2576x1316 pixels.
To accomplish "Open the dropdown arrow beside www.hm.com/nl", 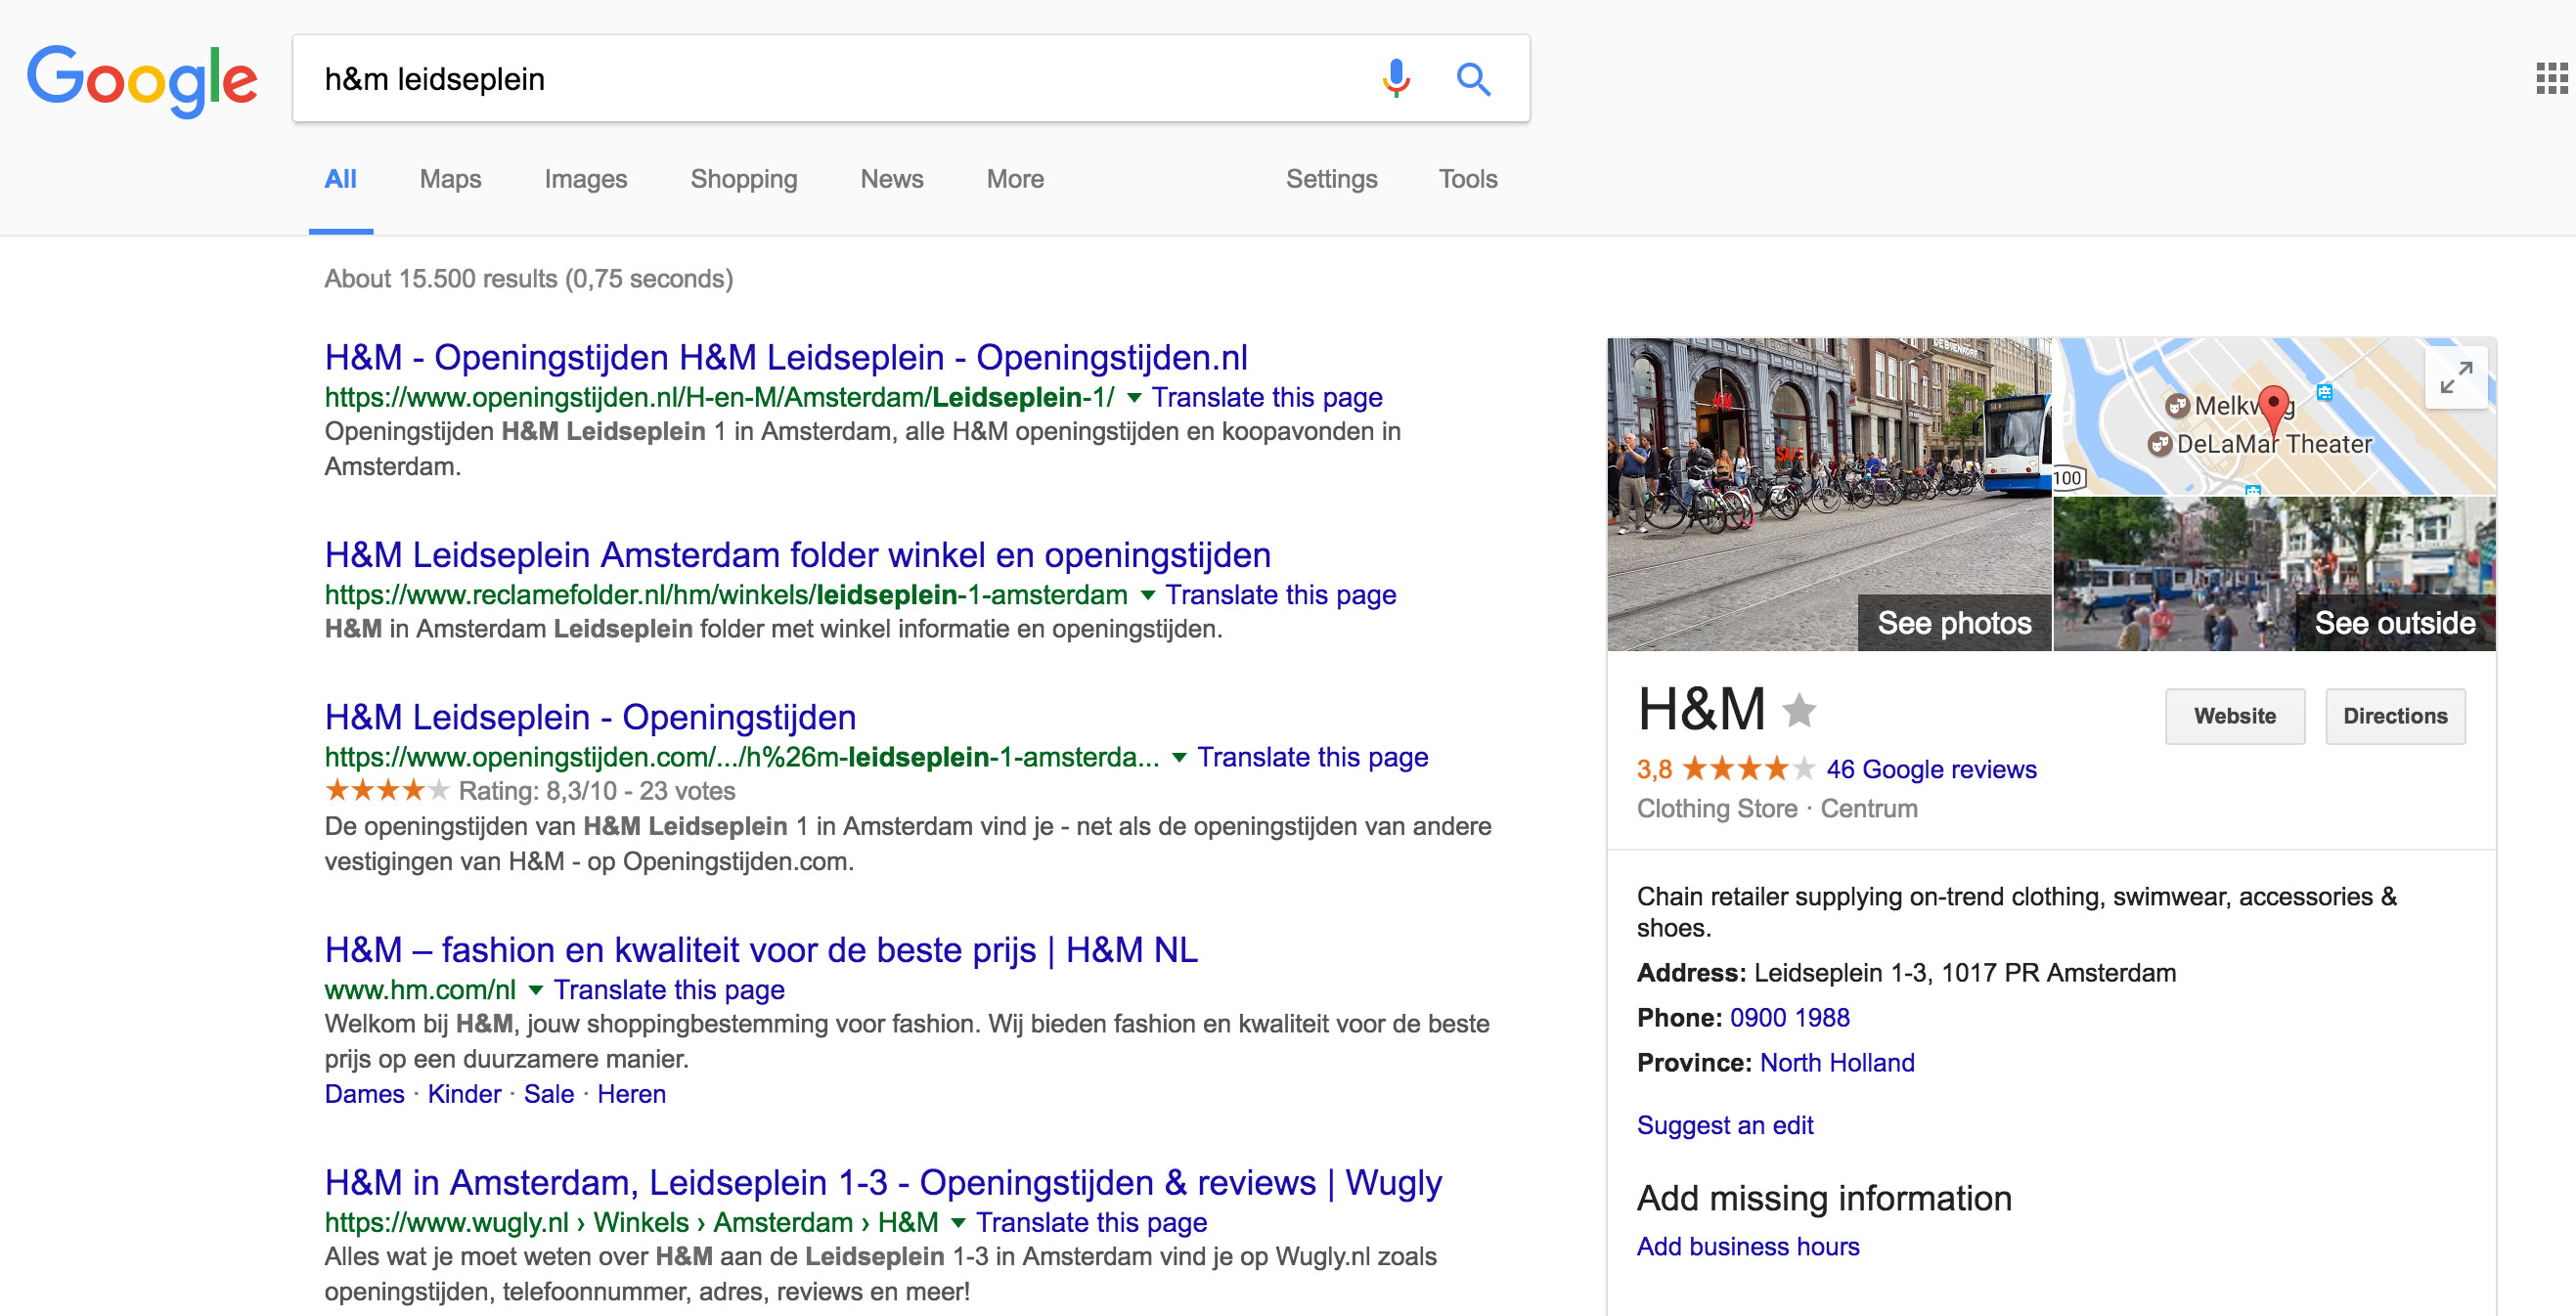I will [536, 990].
